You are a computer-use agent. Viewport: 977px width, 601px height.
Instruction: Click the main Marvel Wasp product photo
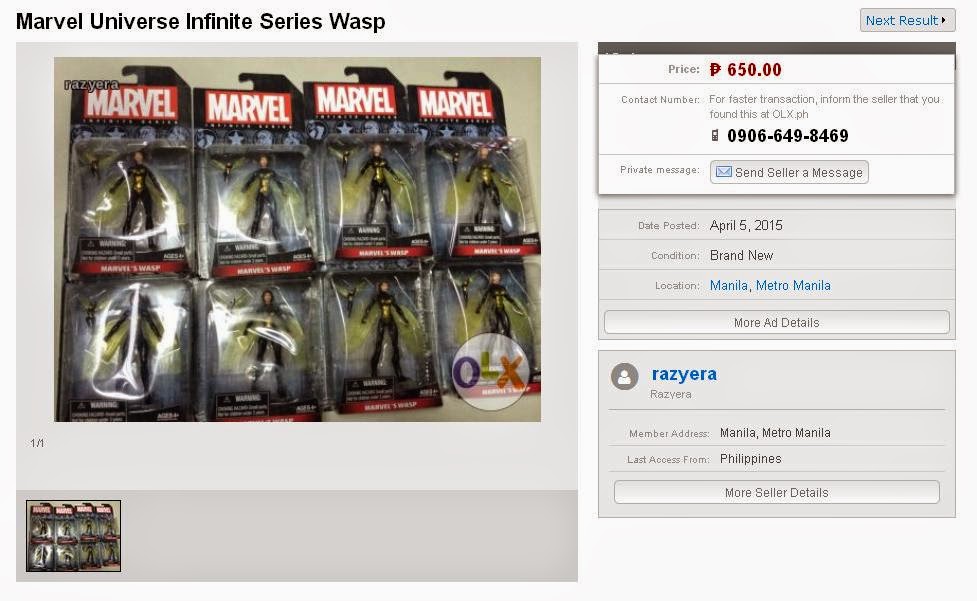pyautogui.click(x=297, y=239)
